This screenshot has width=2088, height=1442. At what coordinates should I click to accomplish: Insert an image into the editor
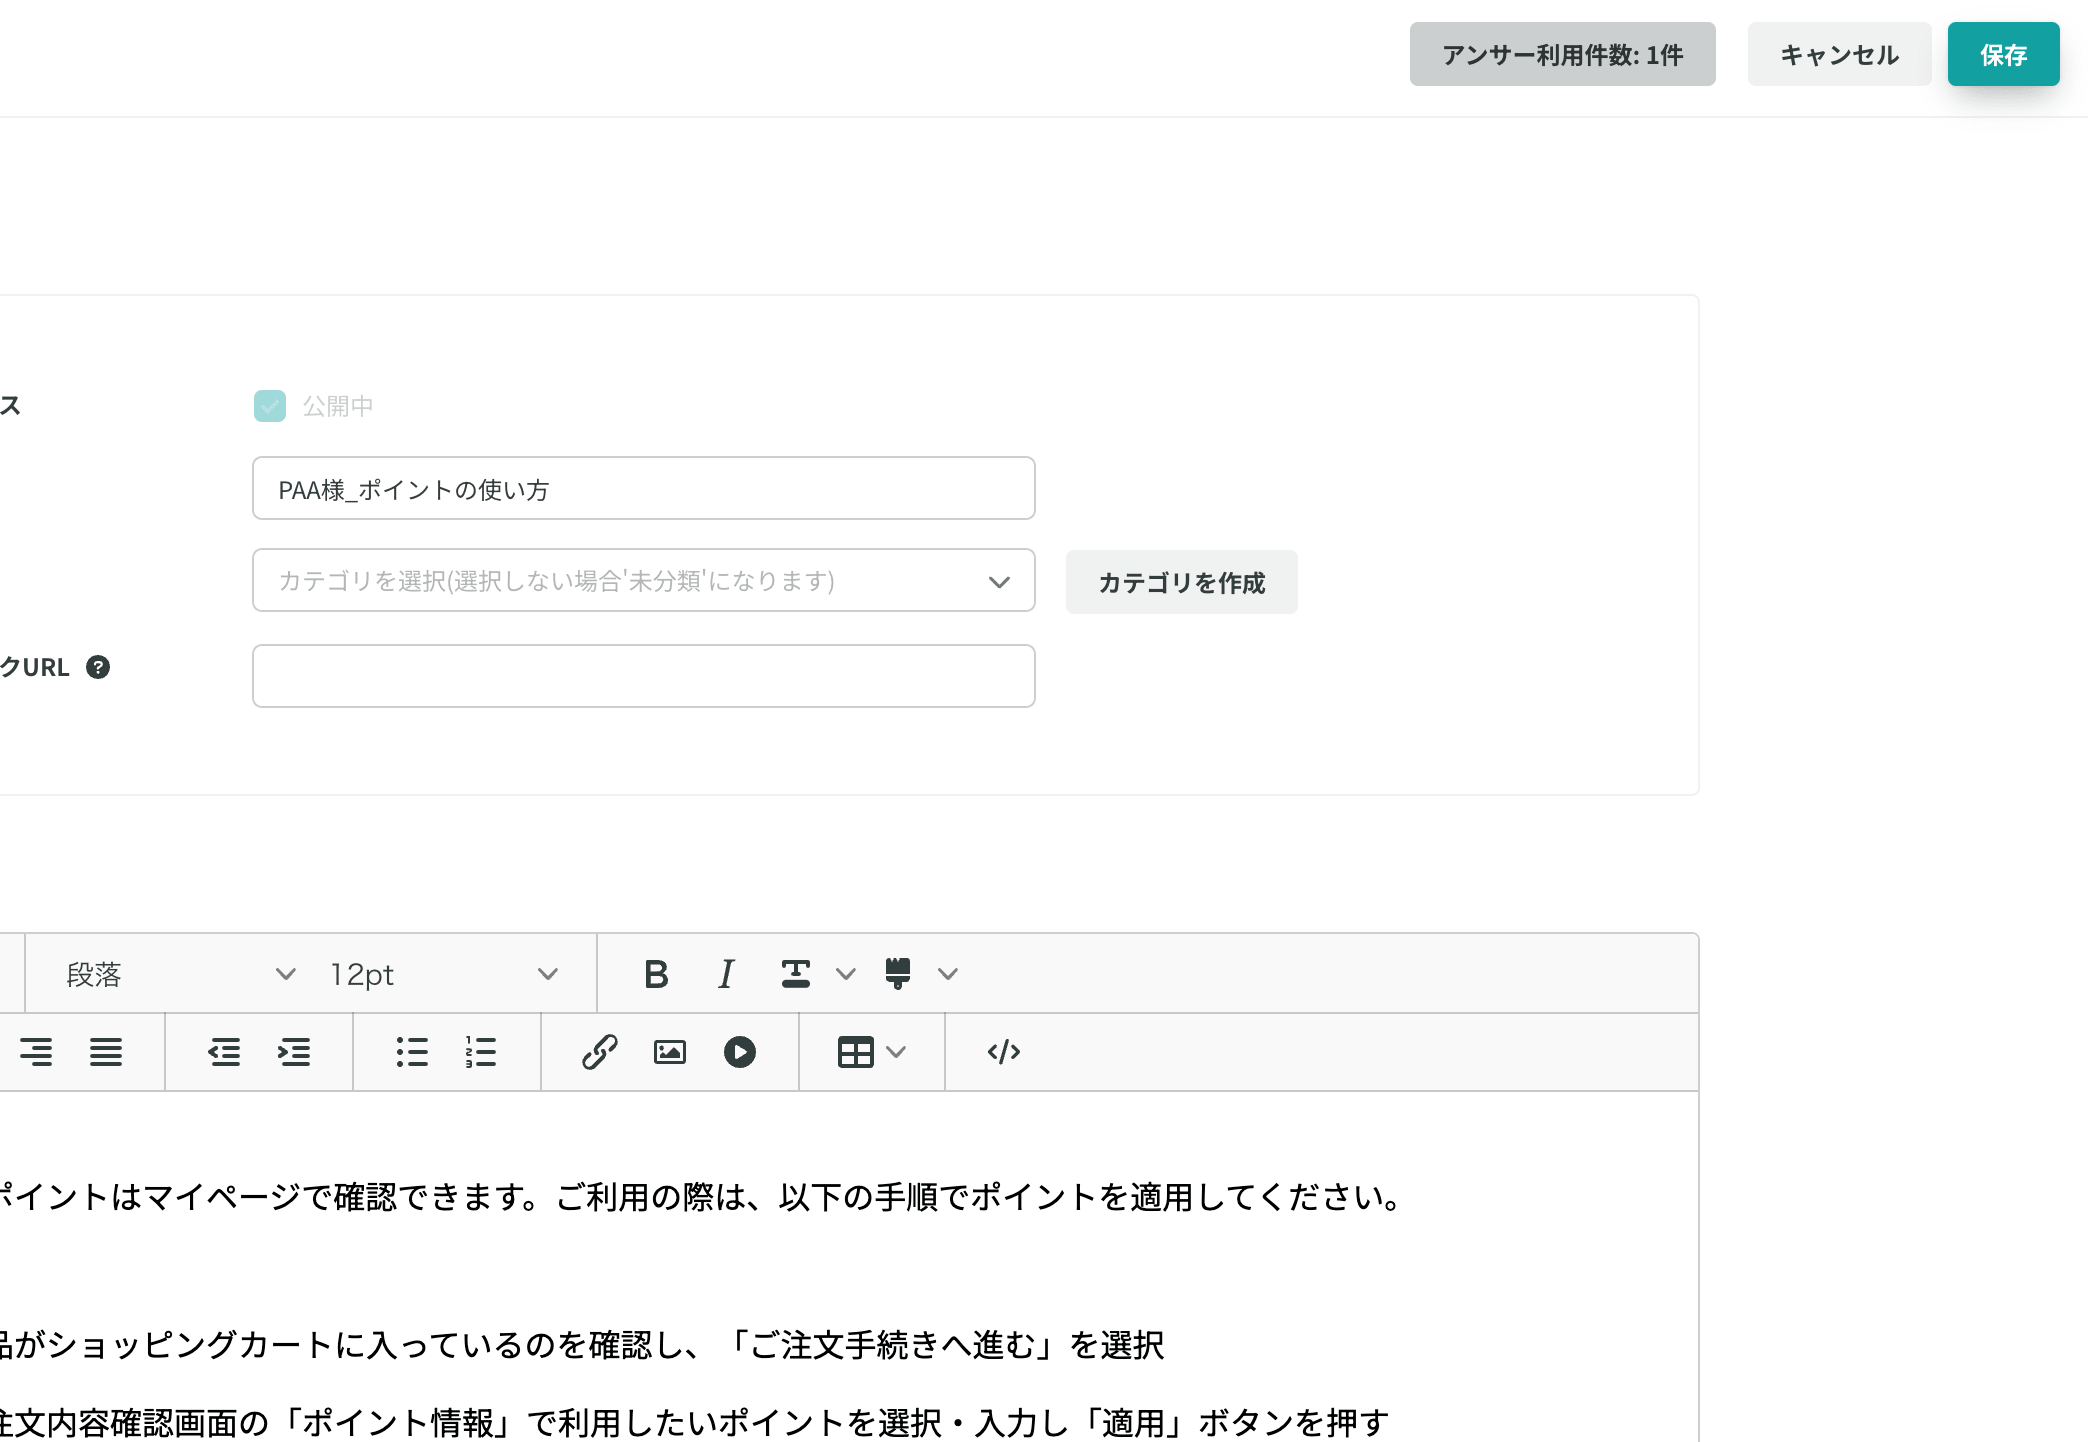point(670,1052)
